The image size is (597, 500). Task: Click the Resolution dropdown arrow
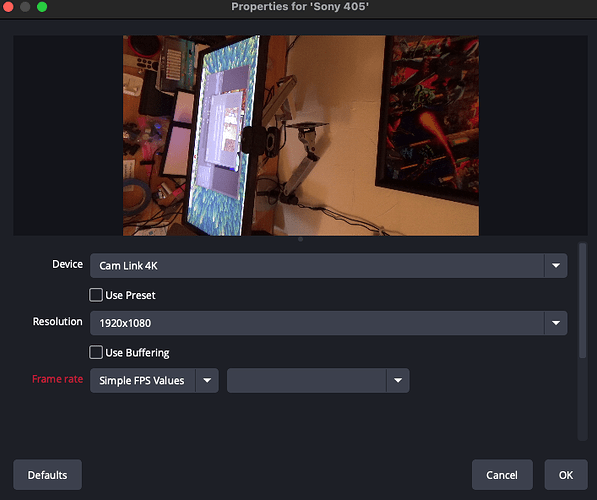click(555, 323)
